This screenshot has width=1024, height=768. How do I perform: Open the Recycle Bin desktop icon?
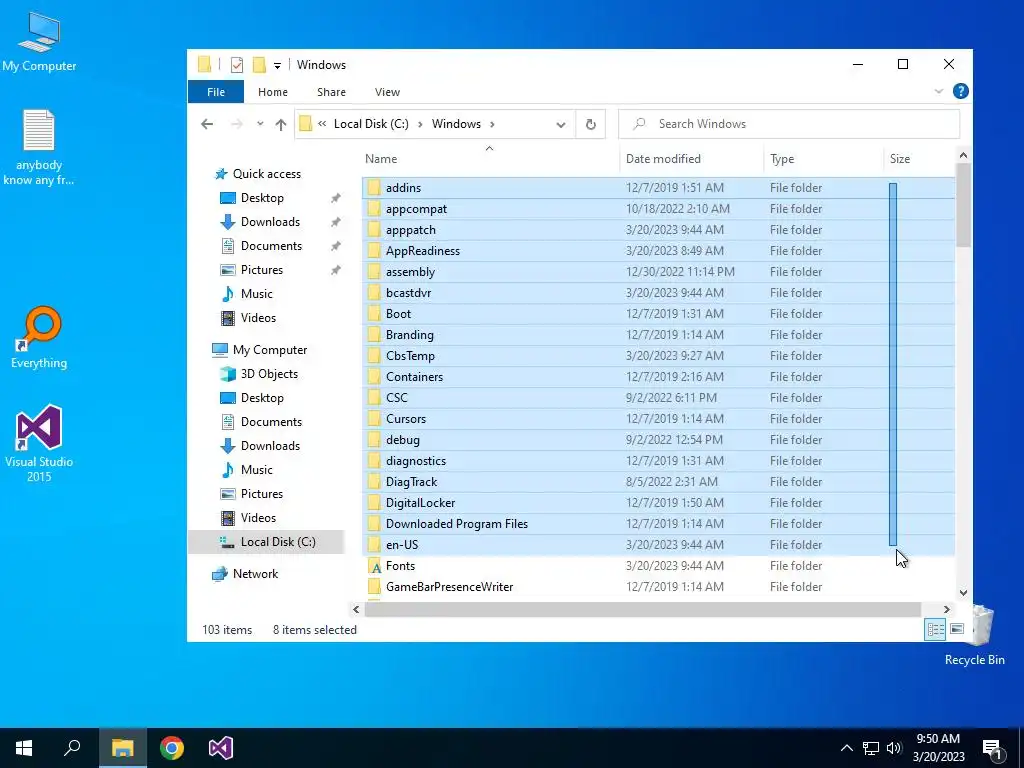[x=974, y=635]
